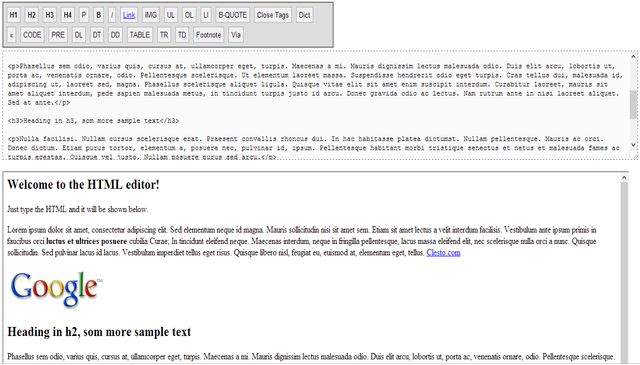
Task: Click 'Heading in h2, som more sample text'
Action: (x=99, y=332)
